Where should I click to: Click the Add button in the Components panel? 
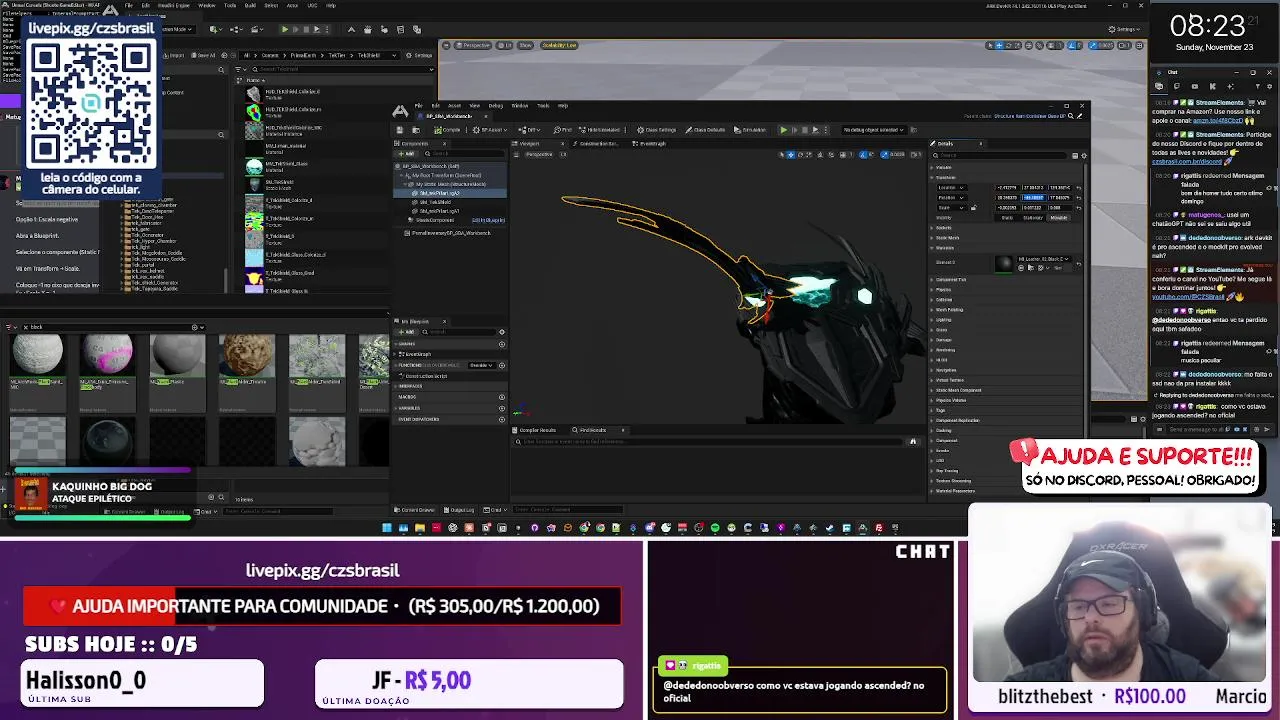click(x=407, y=154)
